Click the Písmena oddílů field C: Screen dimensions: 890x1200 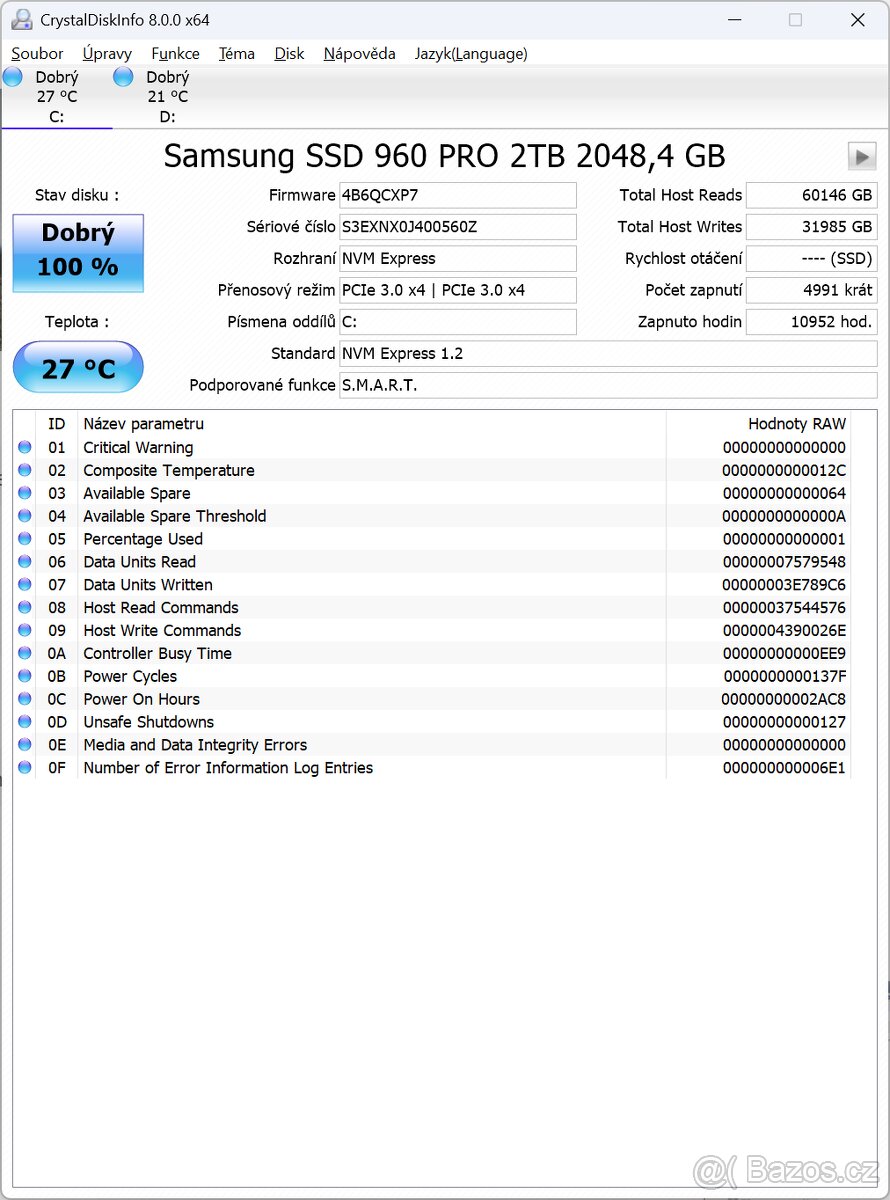(x=458, y=322)
